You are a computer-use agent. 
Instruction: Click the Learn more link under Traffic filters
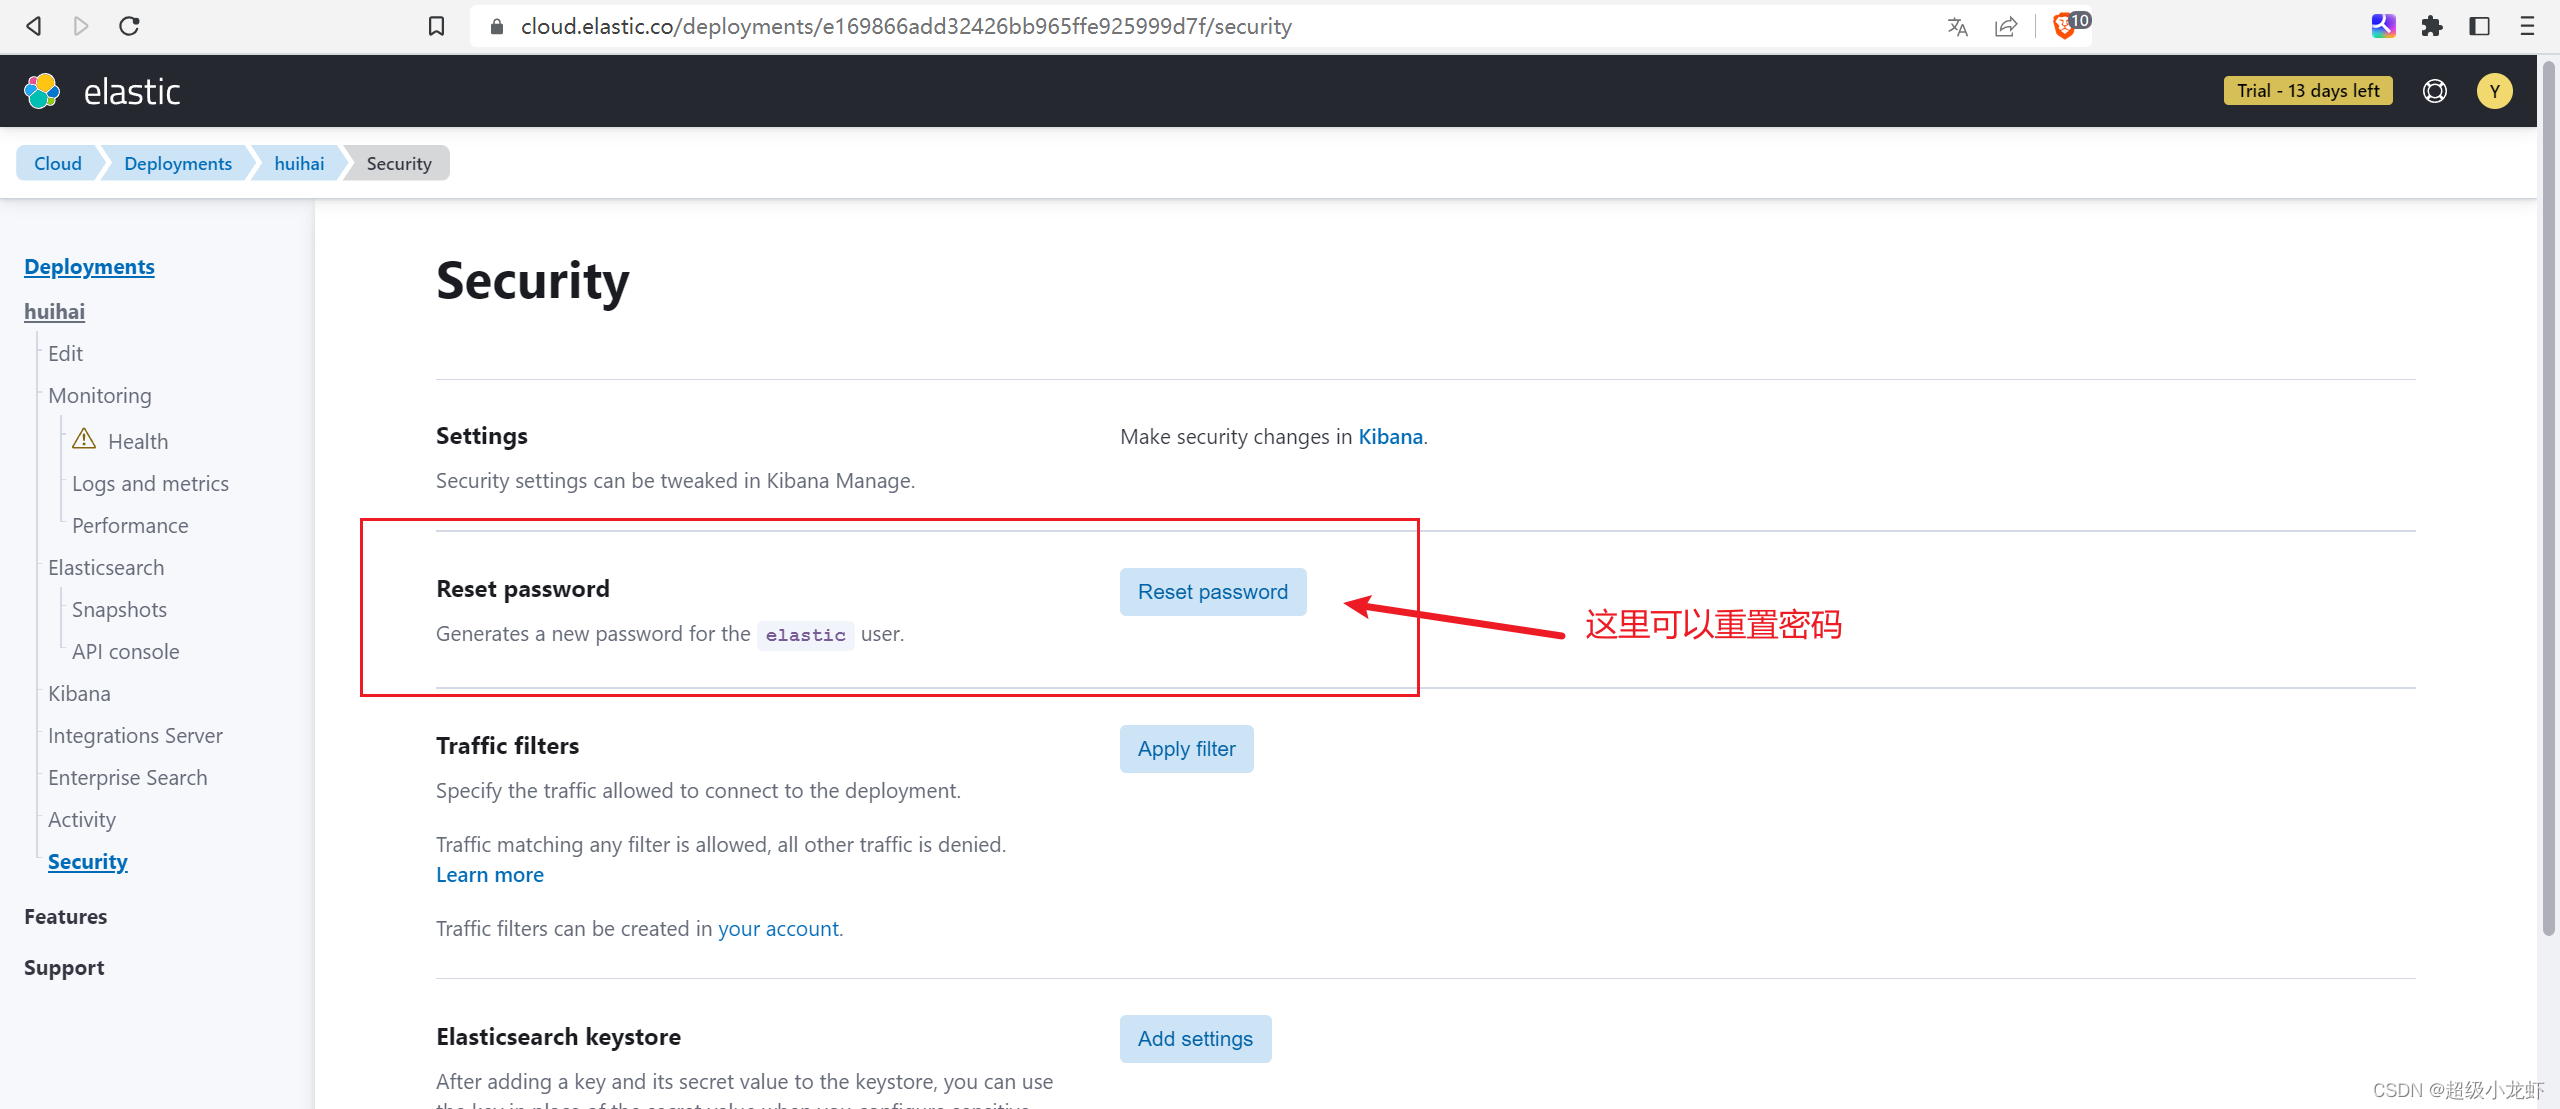click(490, 874)
